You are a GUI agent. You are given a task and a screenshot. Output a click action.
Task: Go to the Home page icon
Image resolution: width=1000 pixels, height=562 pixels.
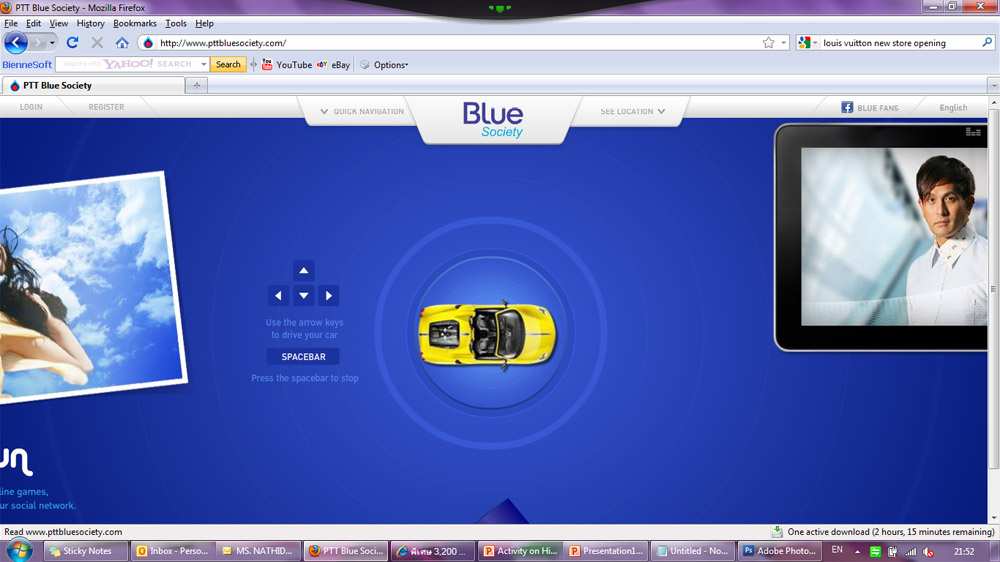pos(122,43)
